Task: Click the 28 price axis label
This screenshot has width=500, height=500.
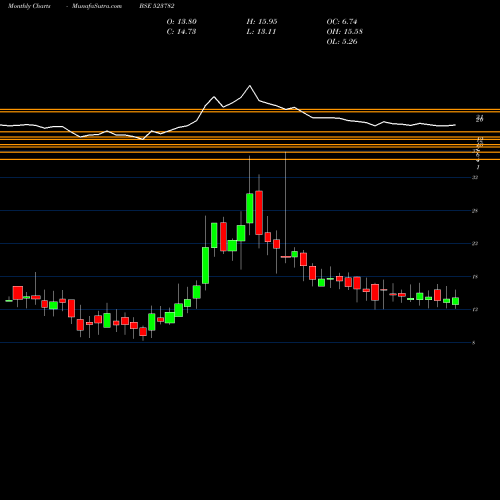Action: click(475, 211)
